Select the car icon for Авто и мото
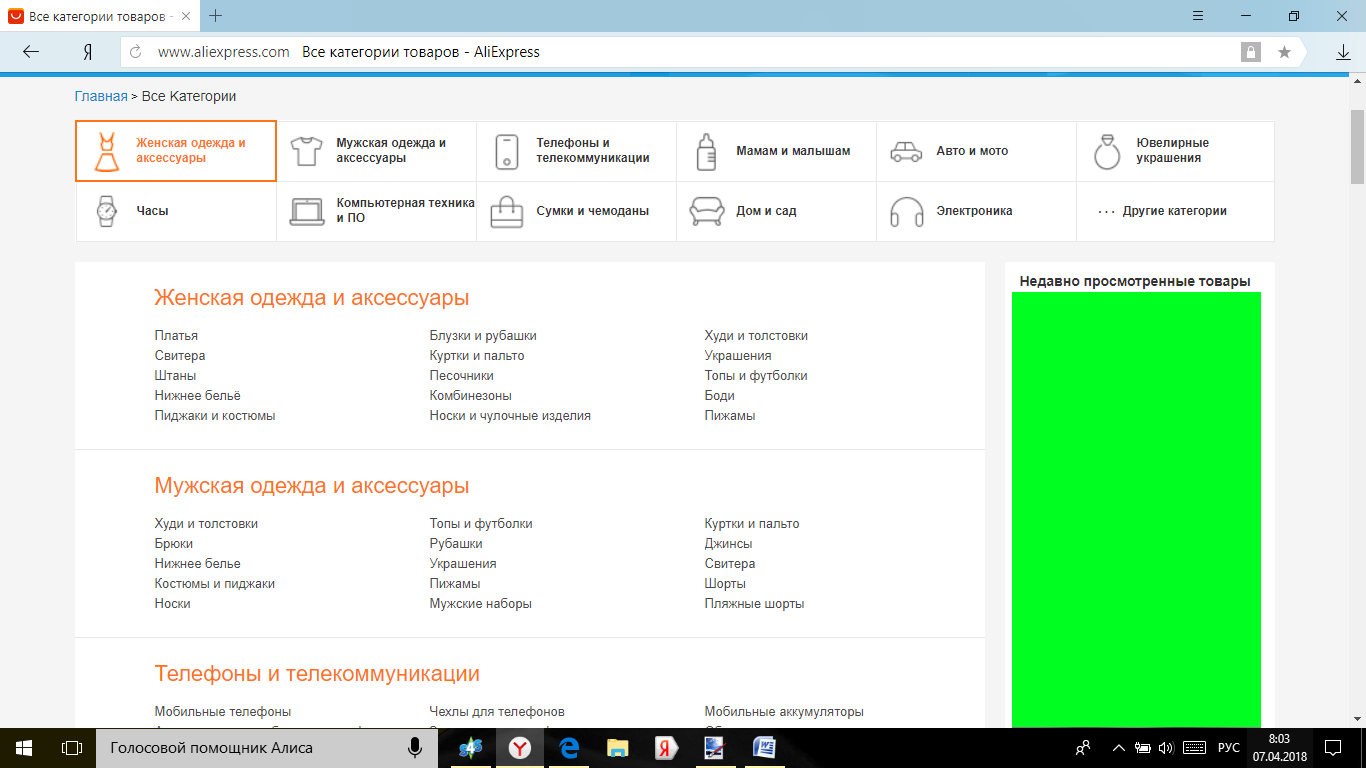 (x=906, y=151)
